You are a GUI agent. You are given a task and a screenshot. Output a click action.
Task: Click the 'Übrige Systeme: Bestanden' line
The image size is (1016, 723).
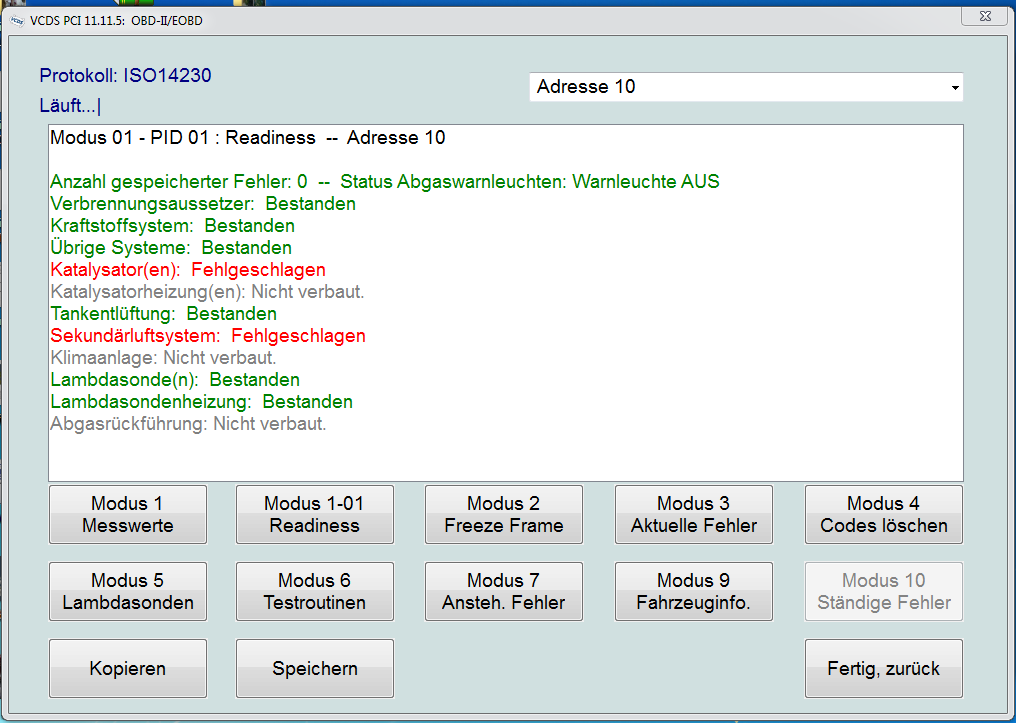(x=171, y=247)
